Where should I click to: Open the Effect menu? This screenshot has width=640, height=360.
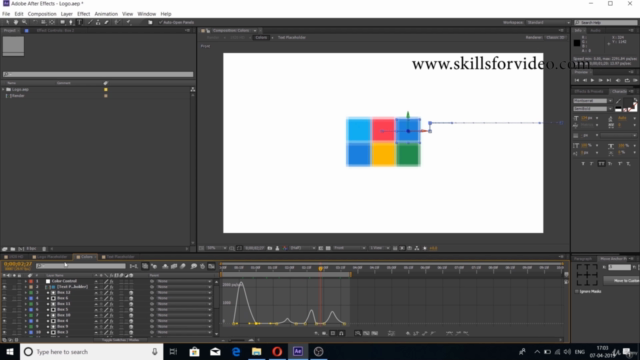[x=83, y=14]
